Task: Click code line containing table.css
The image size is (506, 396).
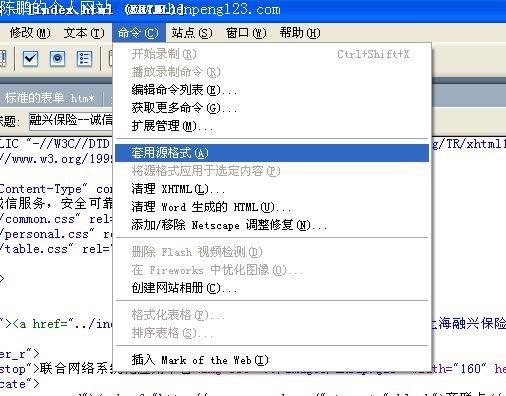Action: pyautogui.click(x=56, y=249)
